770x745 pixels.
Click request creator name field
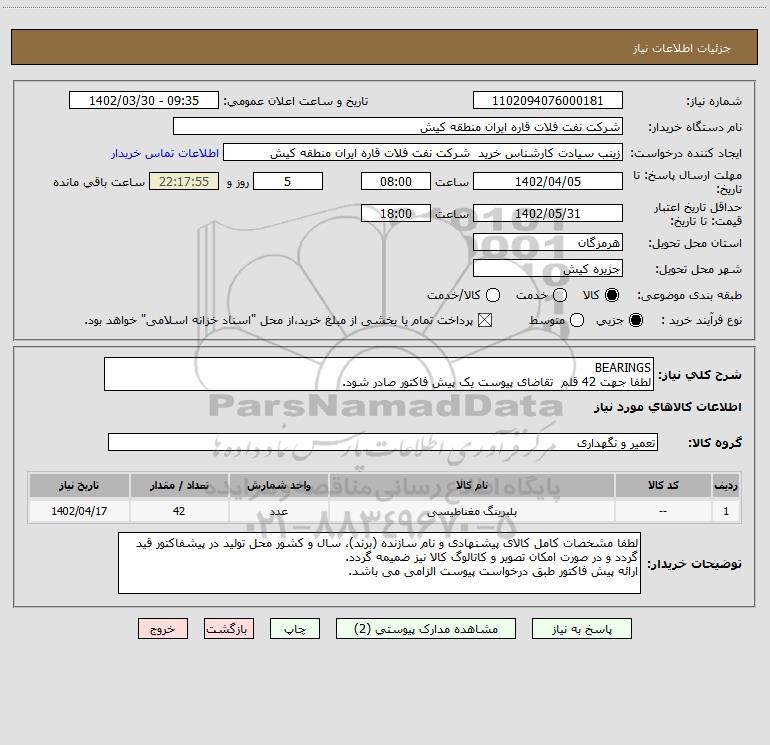[x=423, y=153]
